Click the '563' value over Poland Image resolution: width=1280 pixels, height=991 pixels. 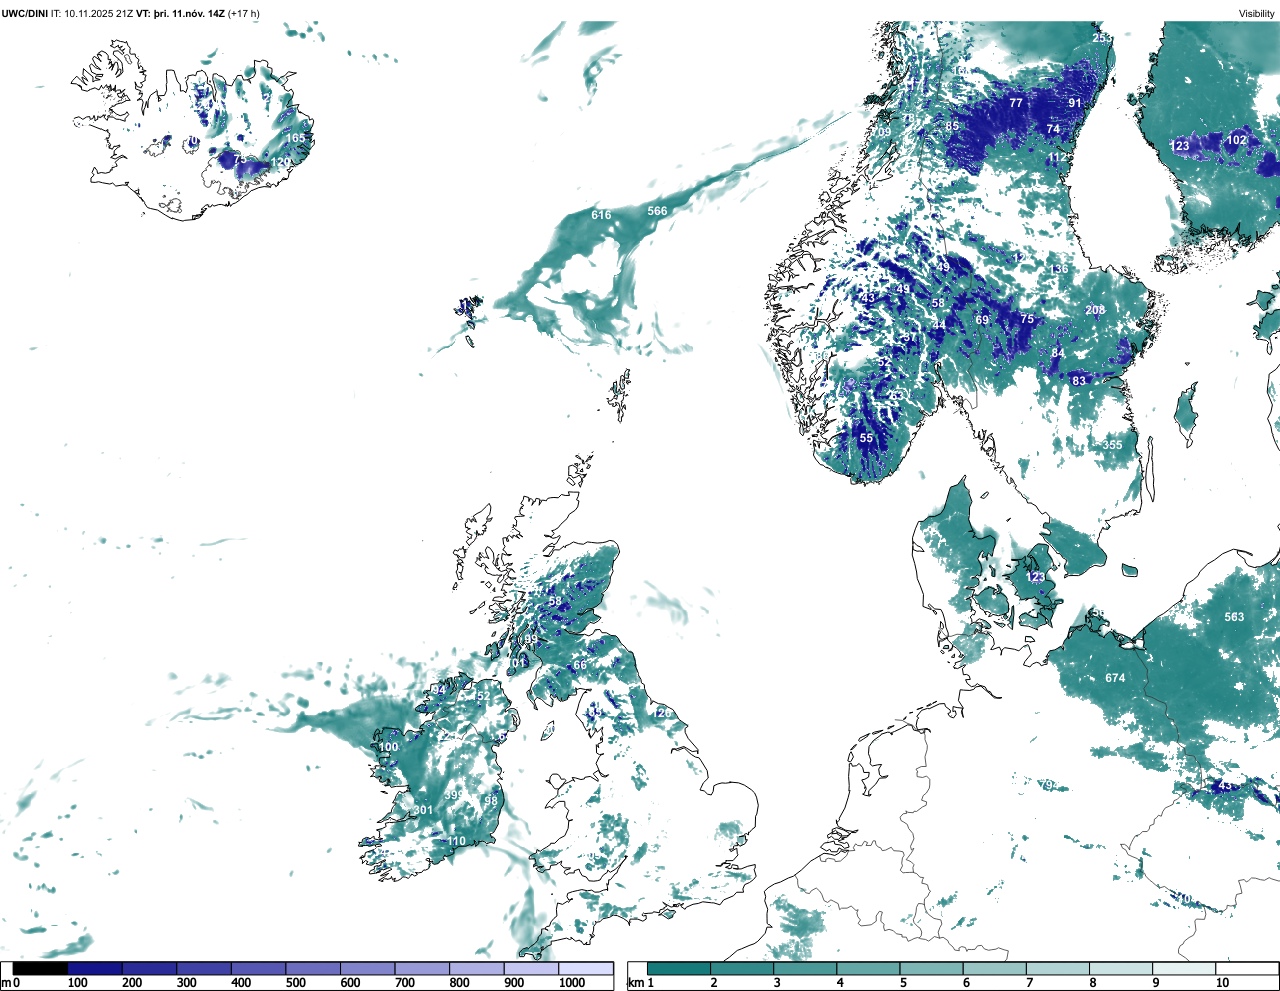click(1235, 617)
